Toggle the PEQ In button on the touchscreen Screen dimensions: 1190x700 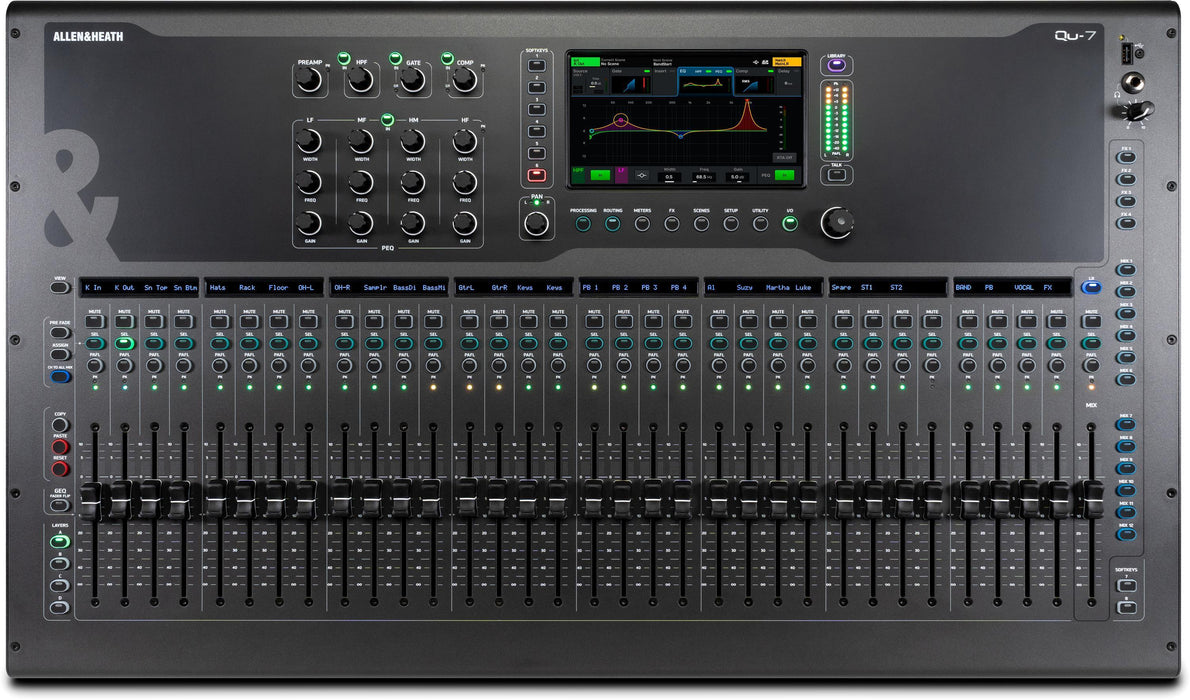click(x=784, y=175)
